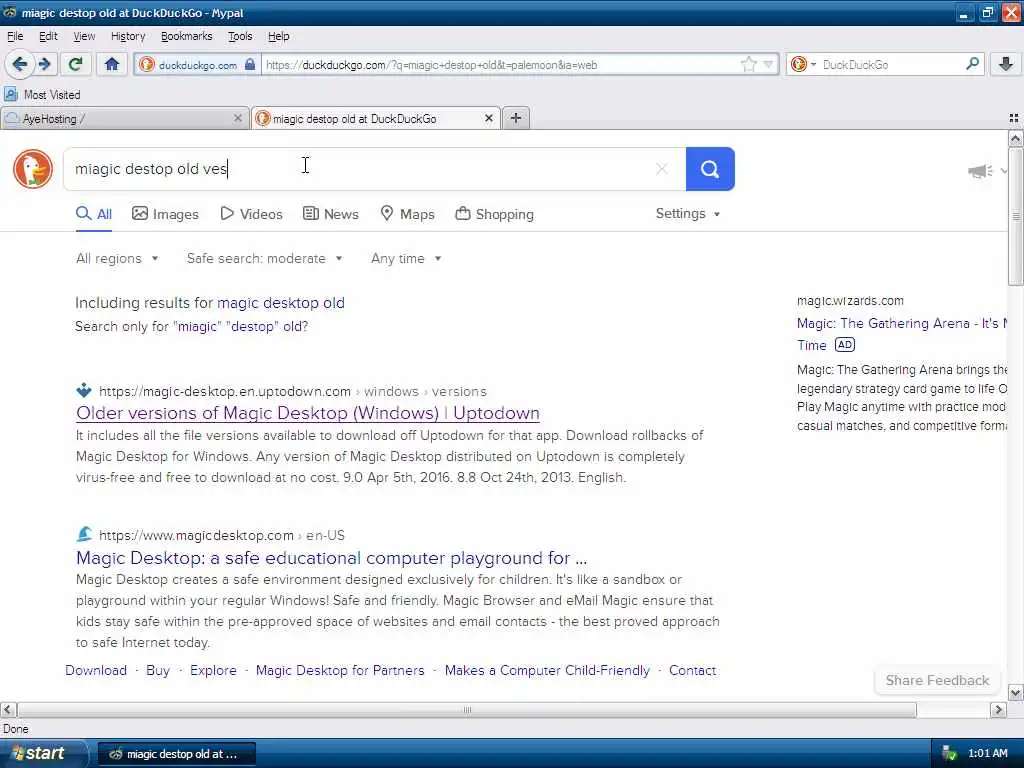Reload the current page
Viewport: 1024px width, 768px height.
(x=76, y=64)
